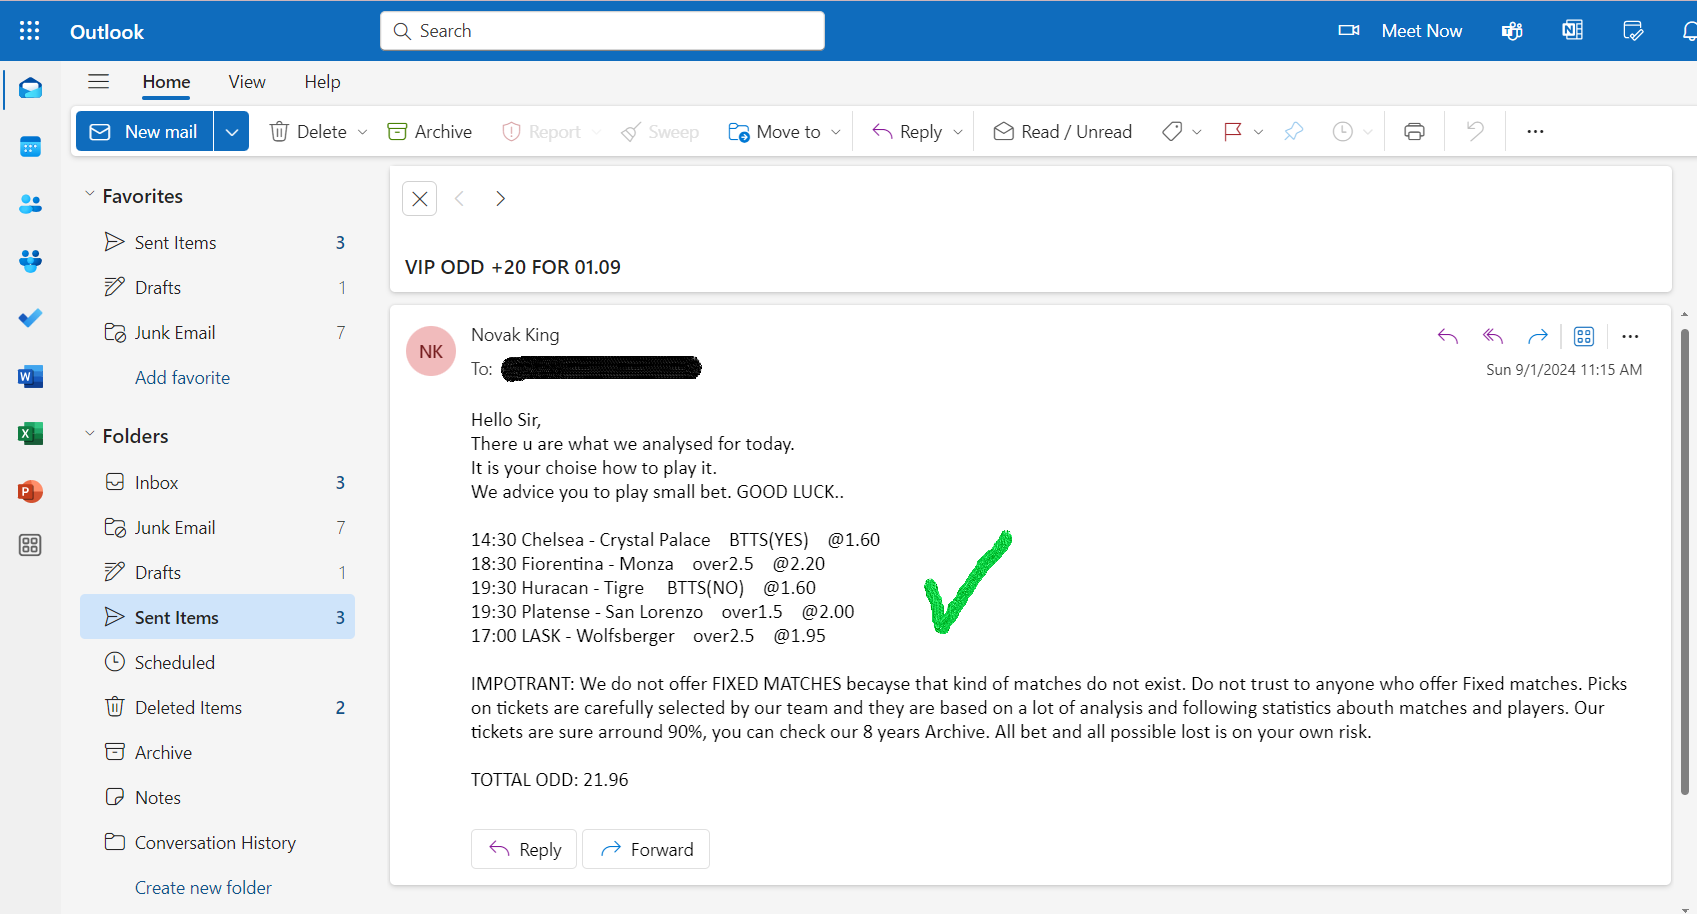
Task: Click the Categorize tag icon
Action: point(1172,131)
